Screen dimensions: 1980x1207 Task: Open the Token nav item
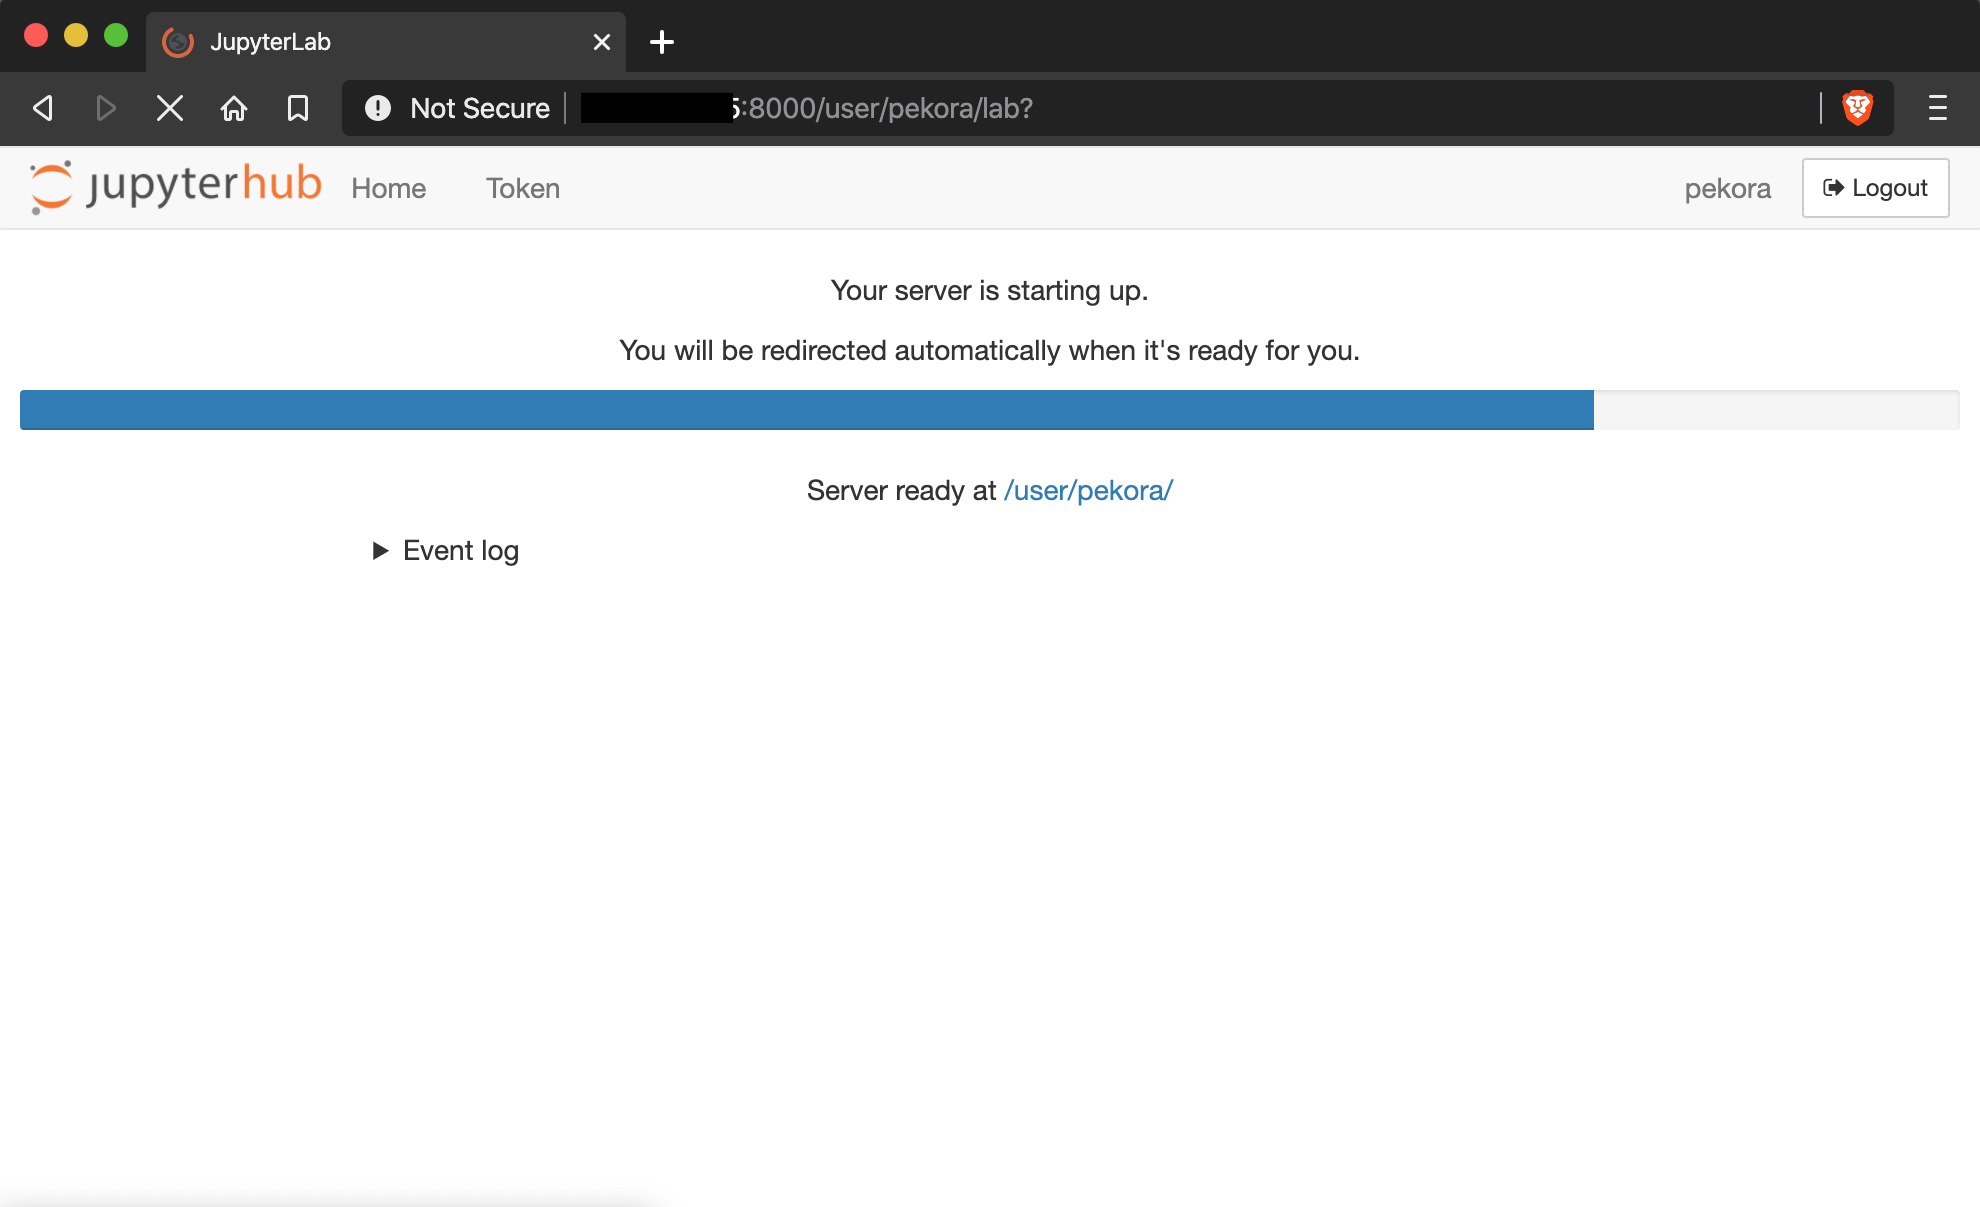[523, 188]
